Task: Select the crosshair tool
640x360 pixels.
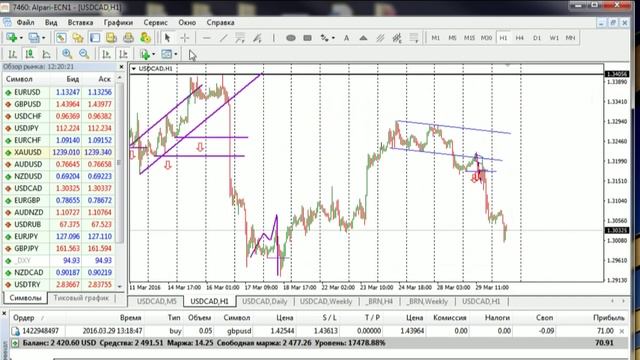Action: pyautogui.click(x=184, y=38)
